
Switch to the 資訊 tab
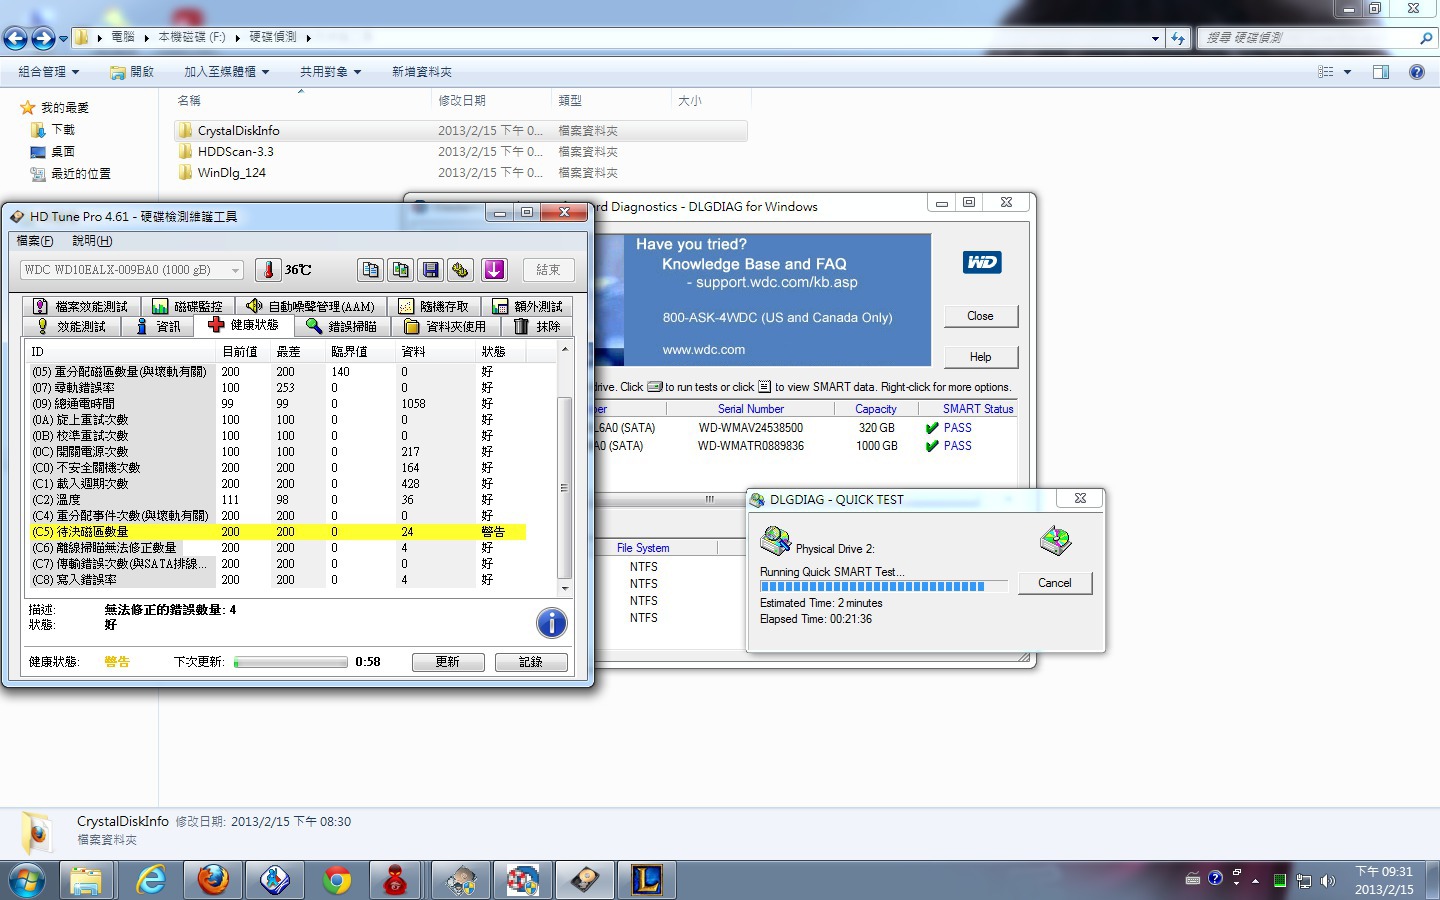click(x=159, y=327)
